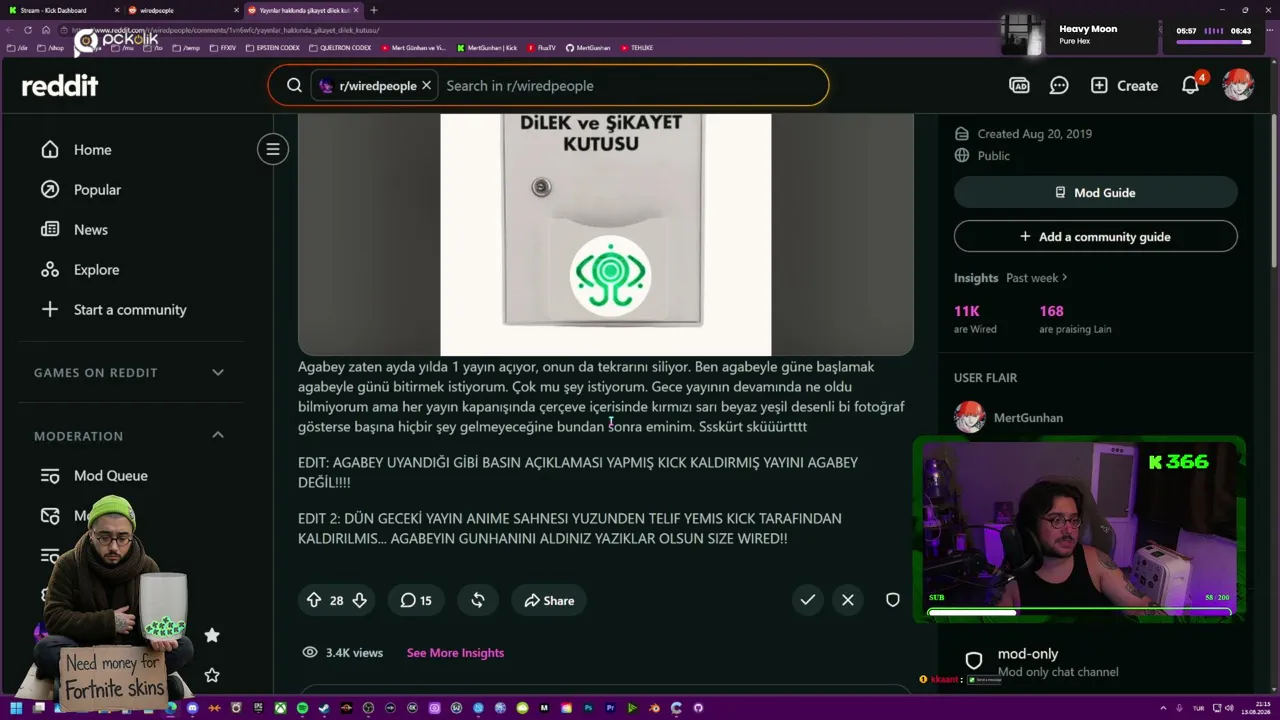This screenshot has width=1280, height=720.
Task: Open the Reddit advertise icon
Action: pos(1019,86)
